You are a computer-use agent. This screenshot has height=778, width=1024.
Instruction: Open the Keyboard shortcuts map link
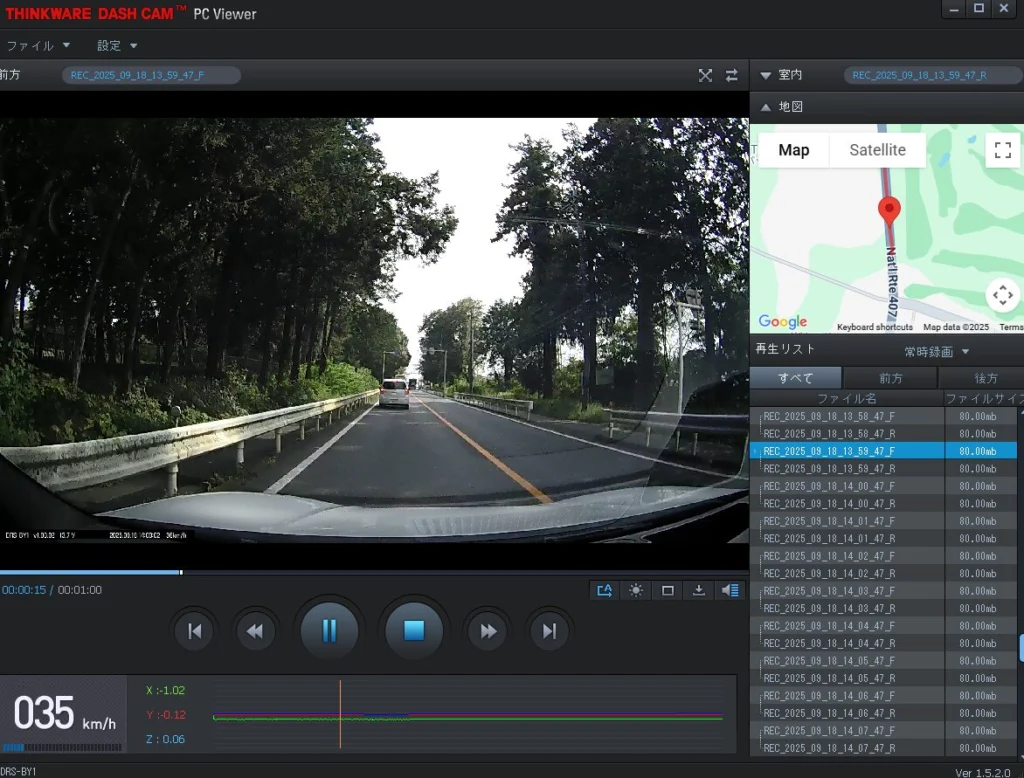(874, 327)
